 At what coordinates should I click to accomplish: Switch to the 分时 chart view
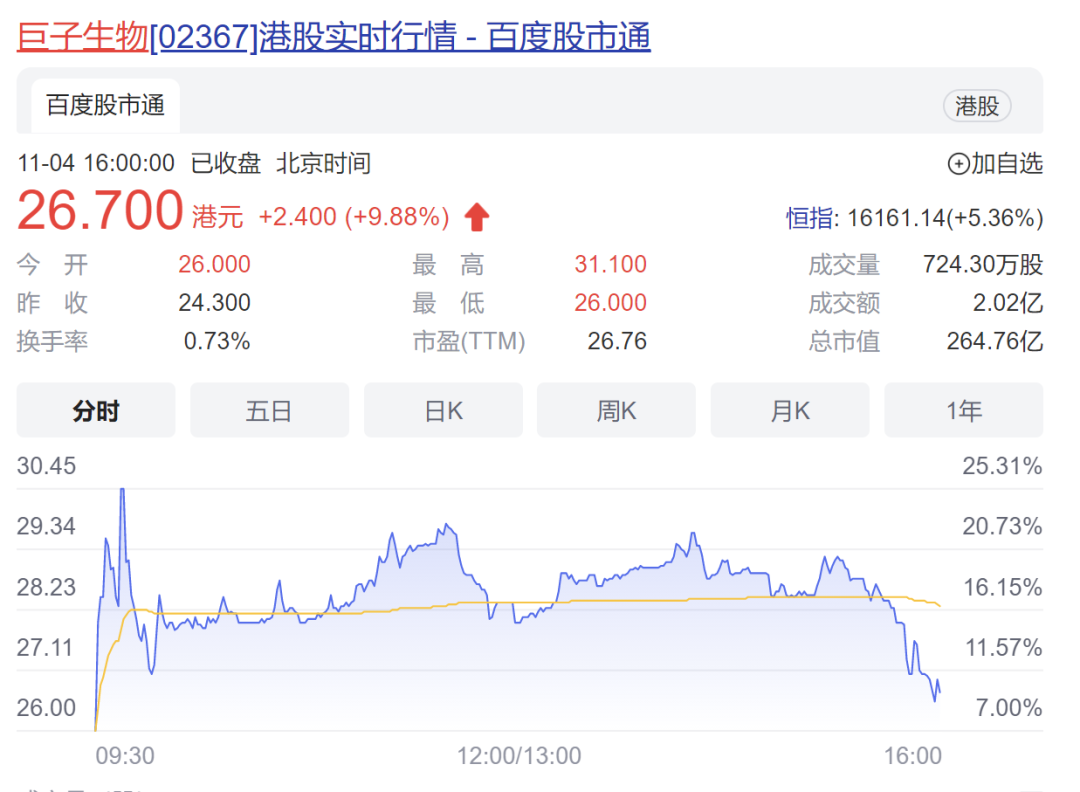[x=96, y=411]
